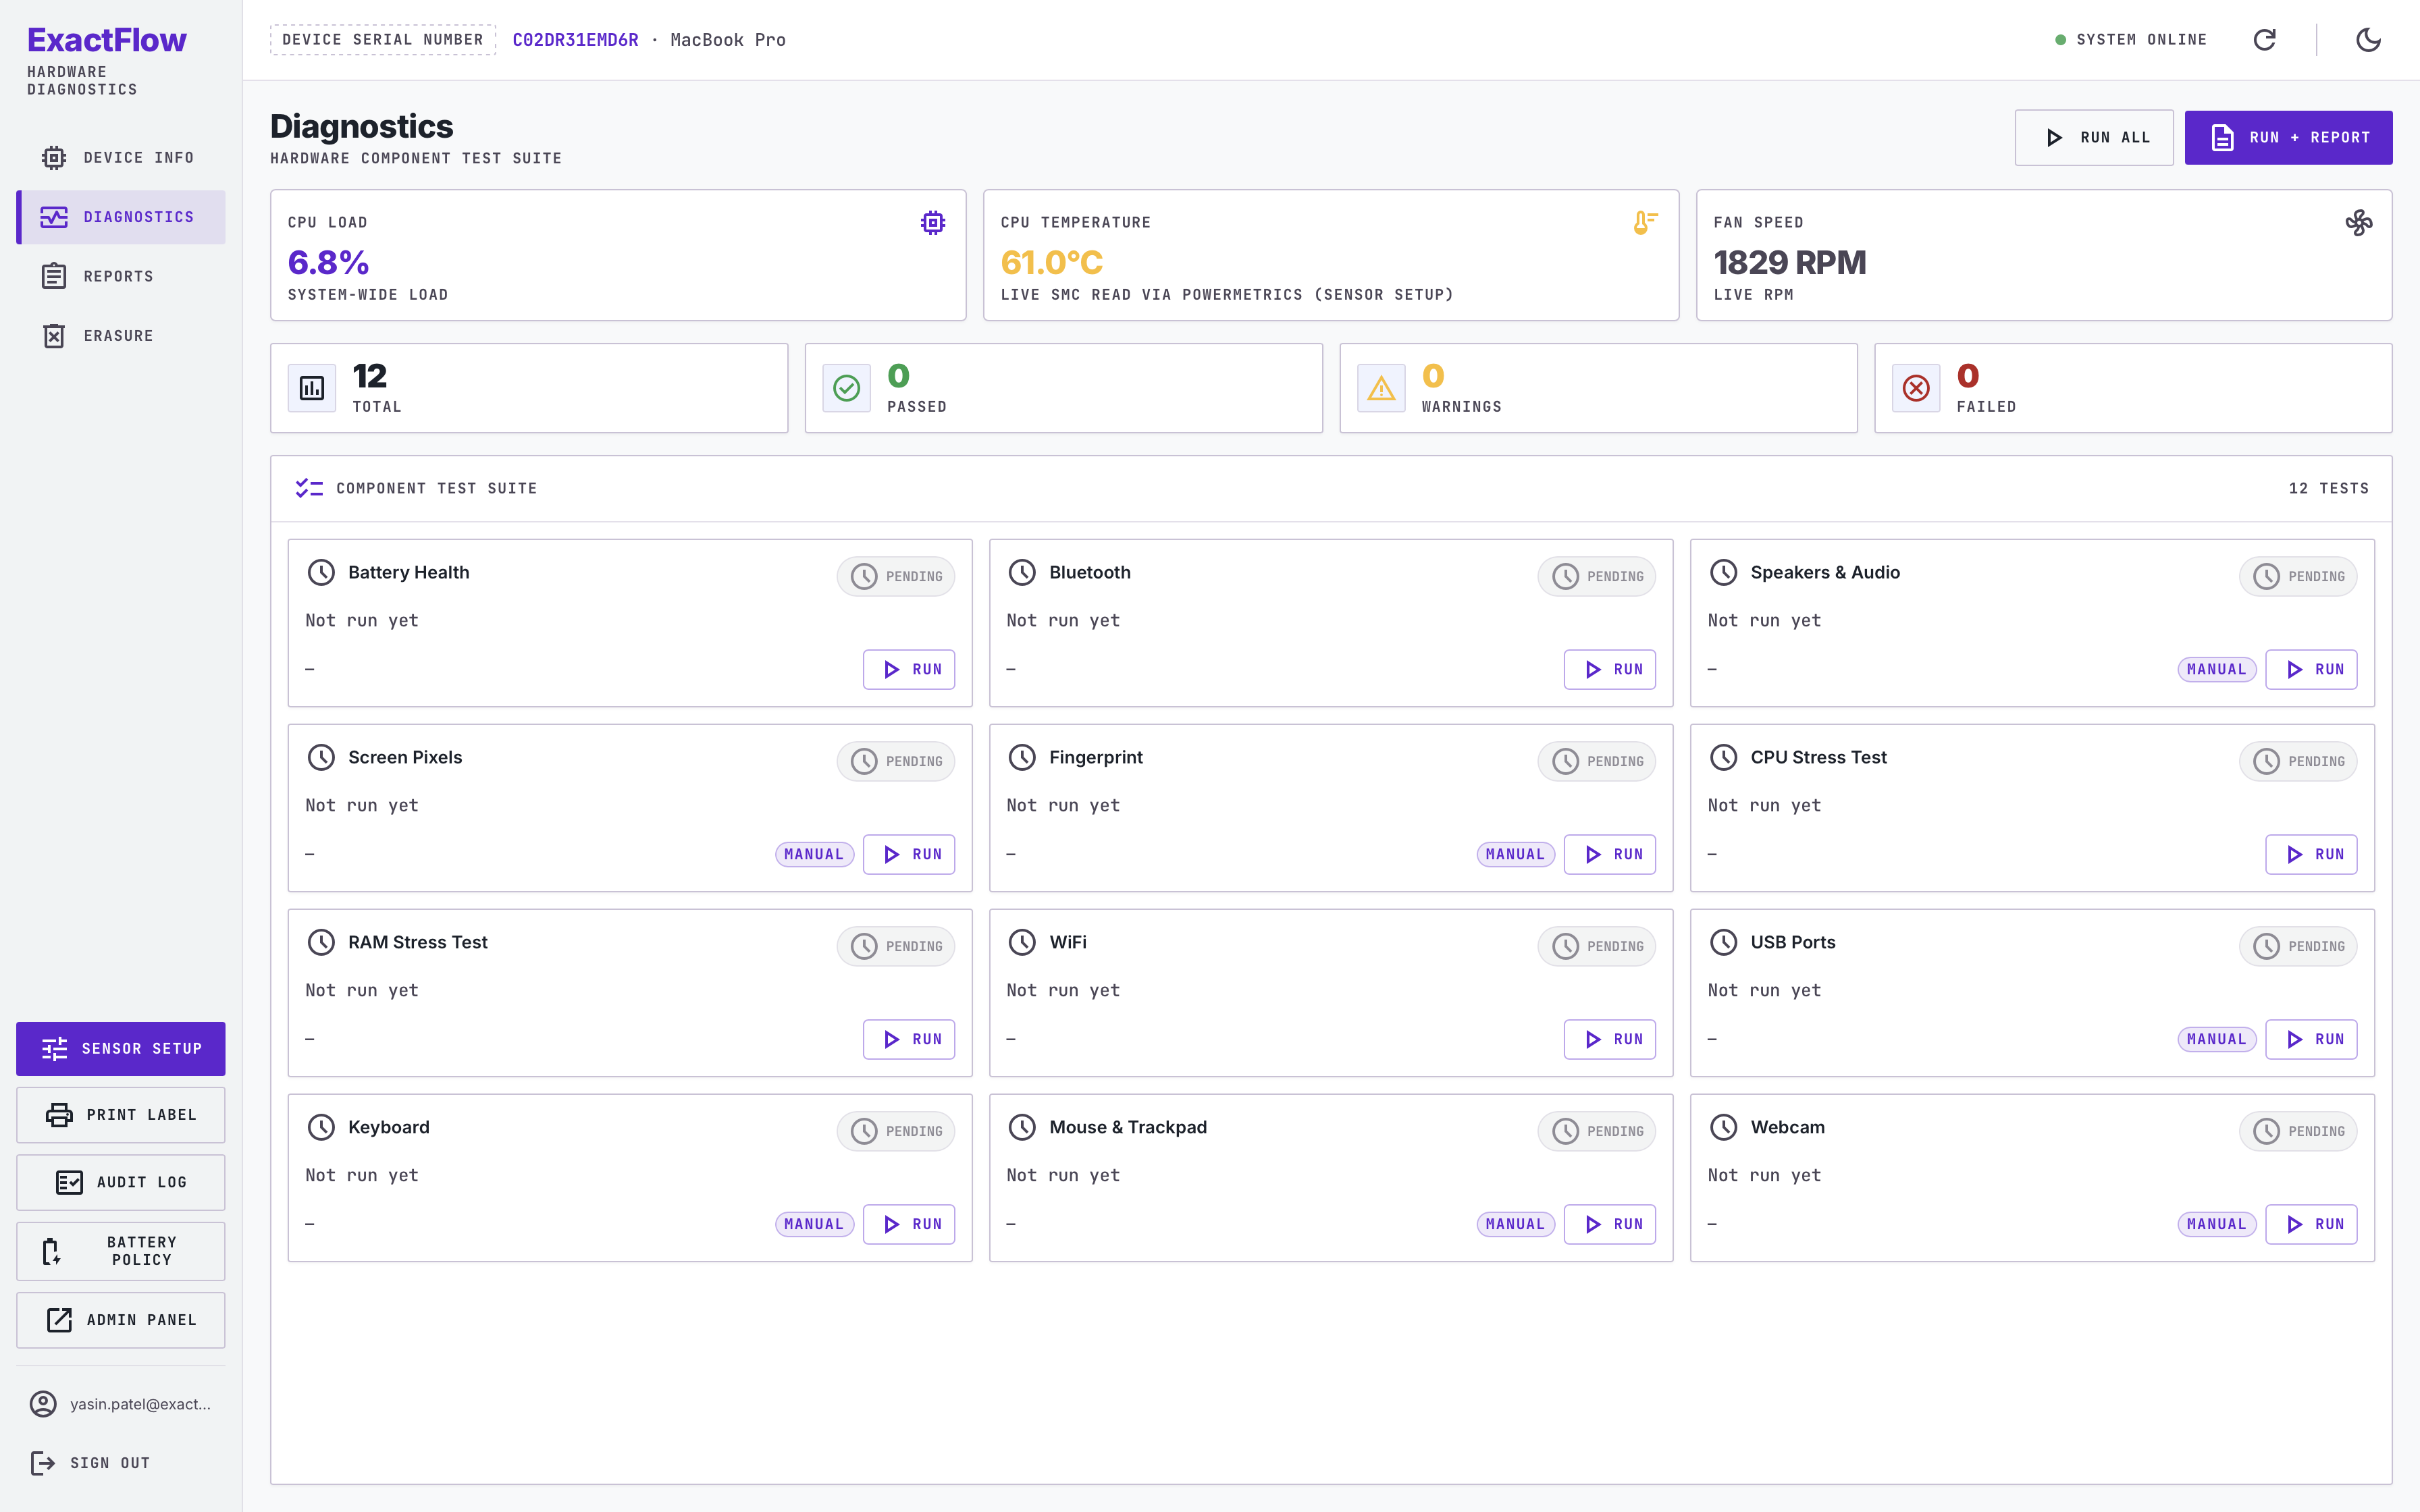
Task: Open the Admin Panel
Action: 121,1320
